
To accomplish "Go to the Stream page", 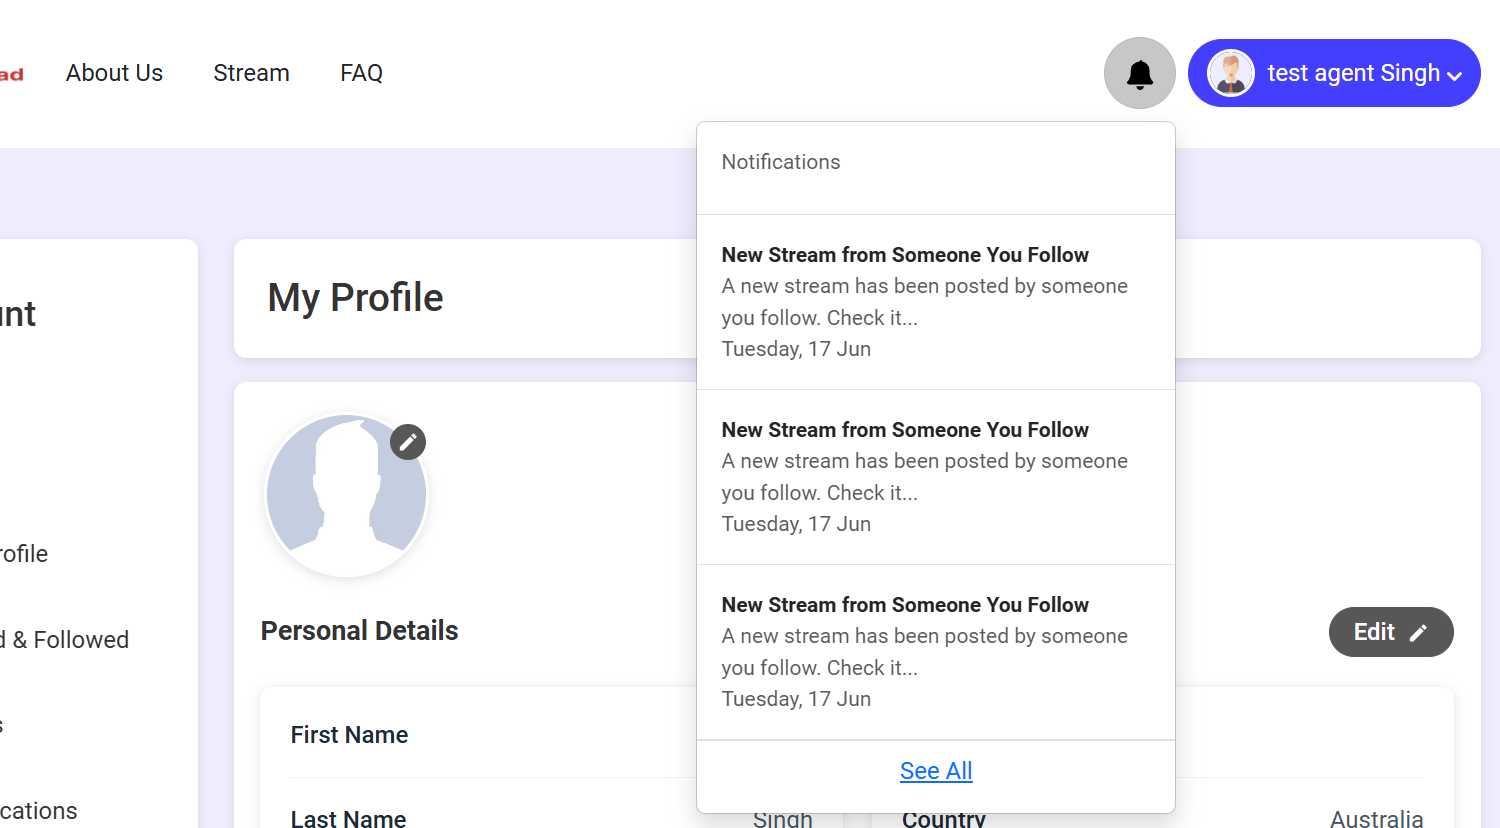I will tap(251, 73).
